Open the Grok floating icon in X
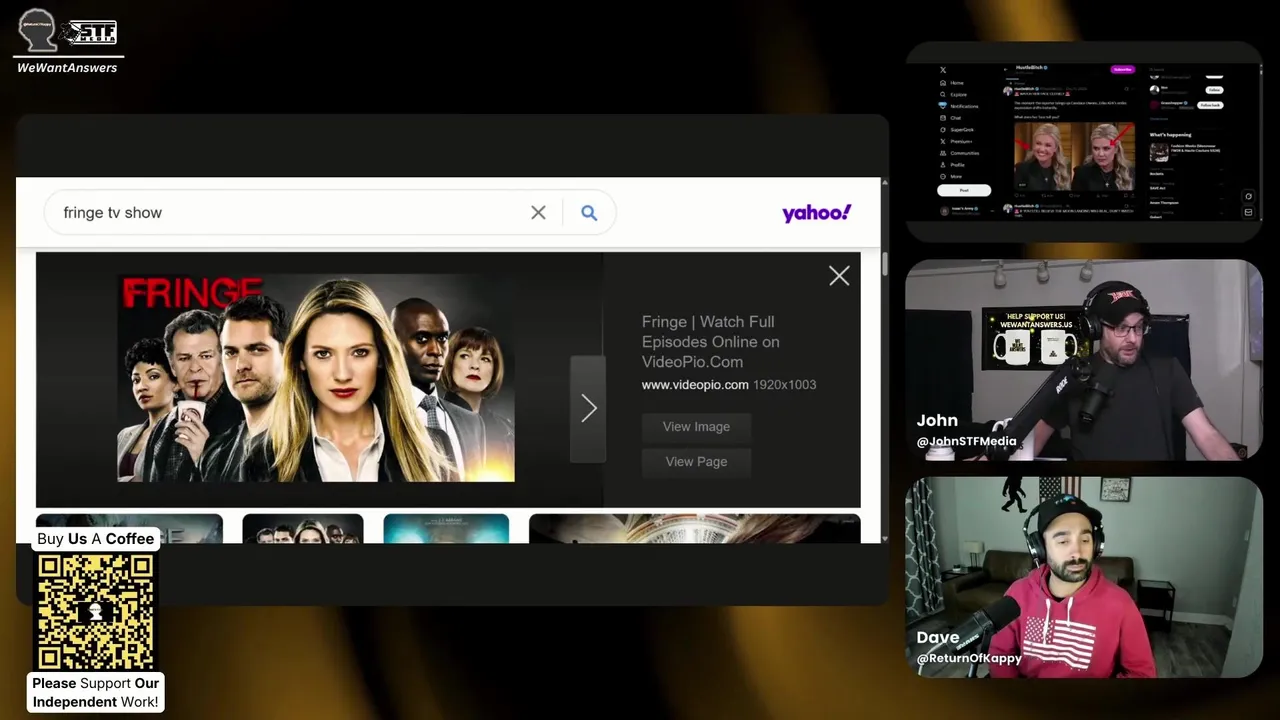The image size is (1280, 720). pos(1248,196)
